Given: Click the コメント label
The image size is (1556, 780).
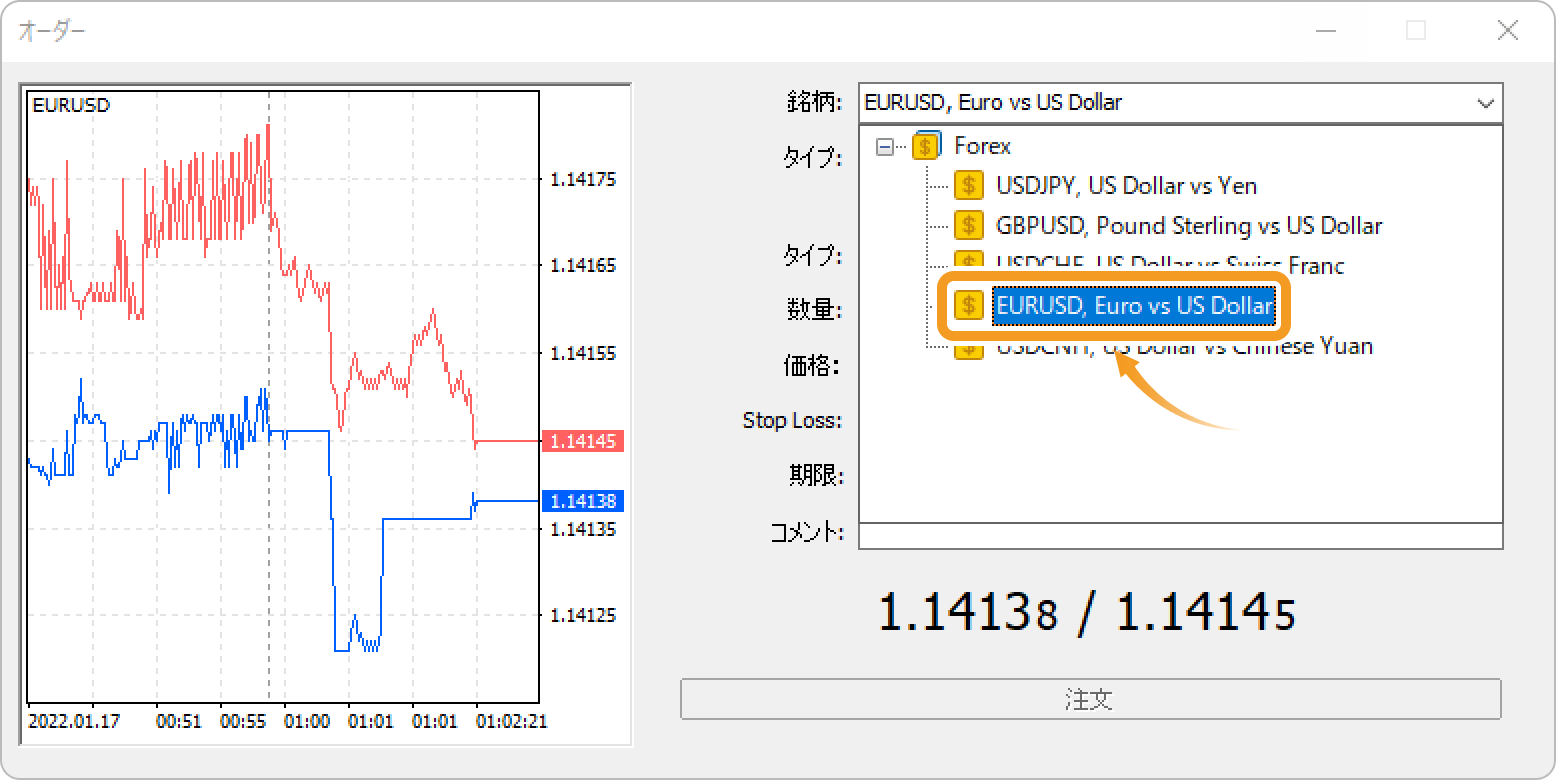Looking at the screenshot, I should pyautogui.click(x=807, y=533).
